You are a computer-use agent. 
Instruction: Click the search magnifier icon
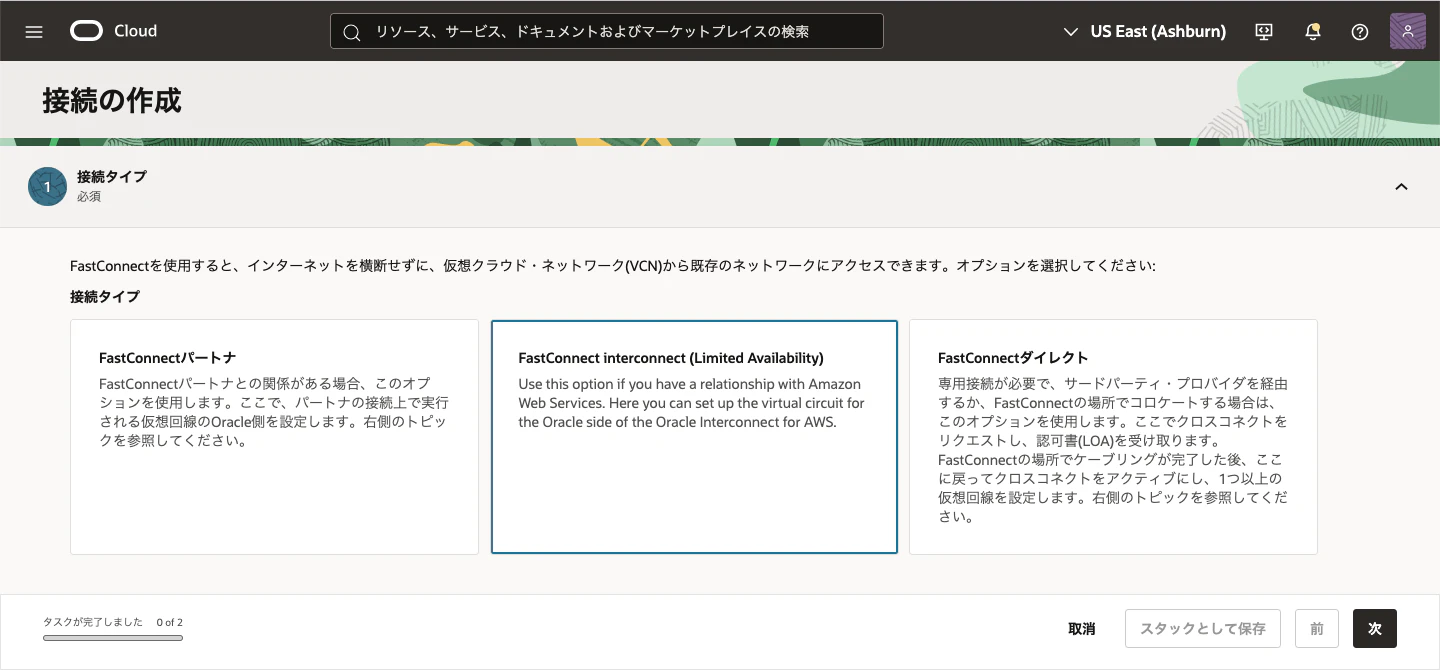[351, 32]
